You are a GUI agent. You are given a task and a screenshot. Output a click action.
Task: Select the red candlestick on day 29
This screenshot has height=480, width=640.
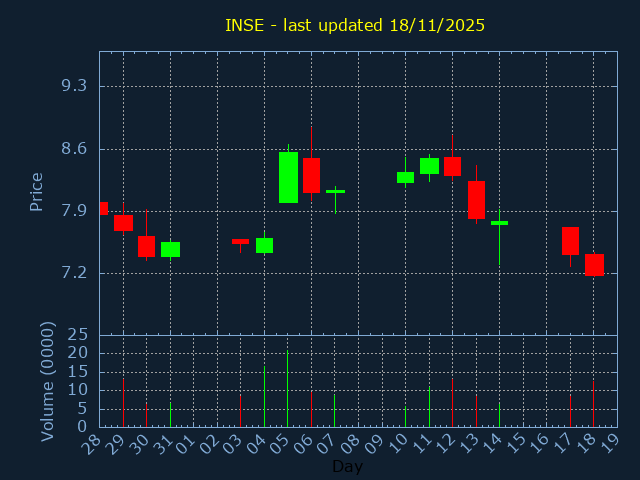click(x=123, y=223)
